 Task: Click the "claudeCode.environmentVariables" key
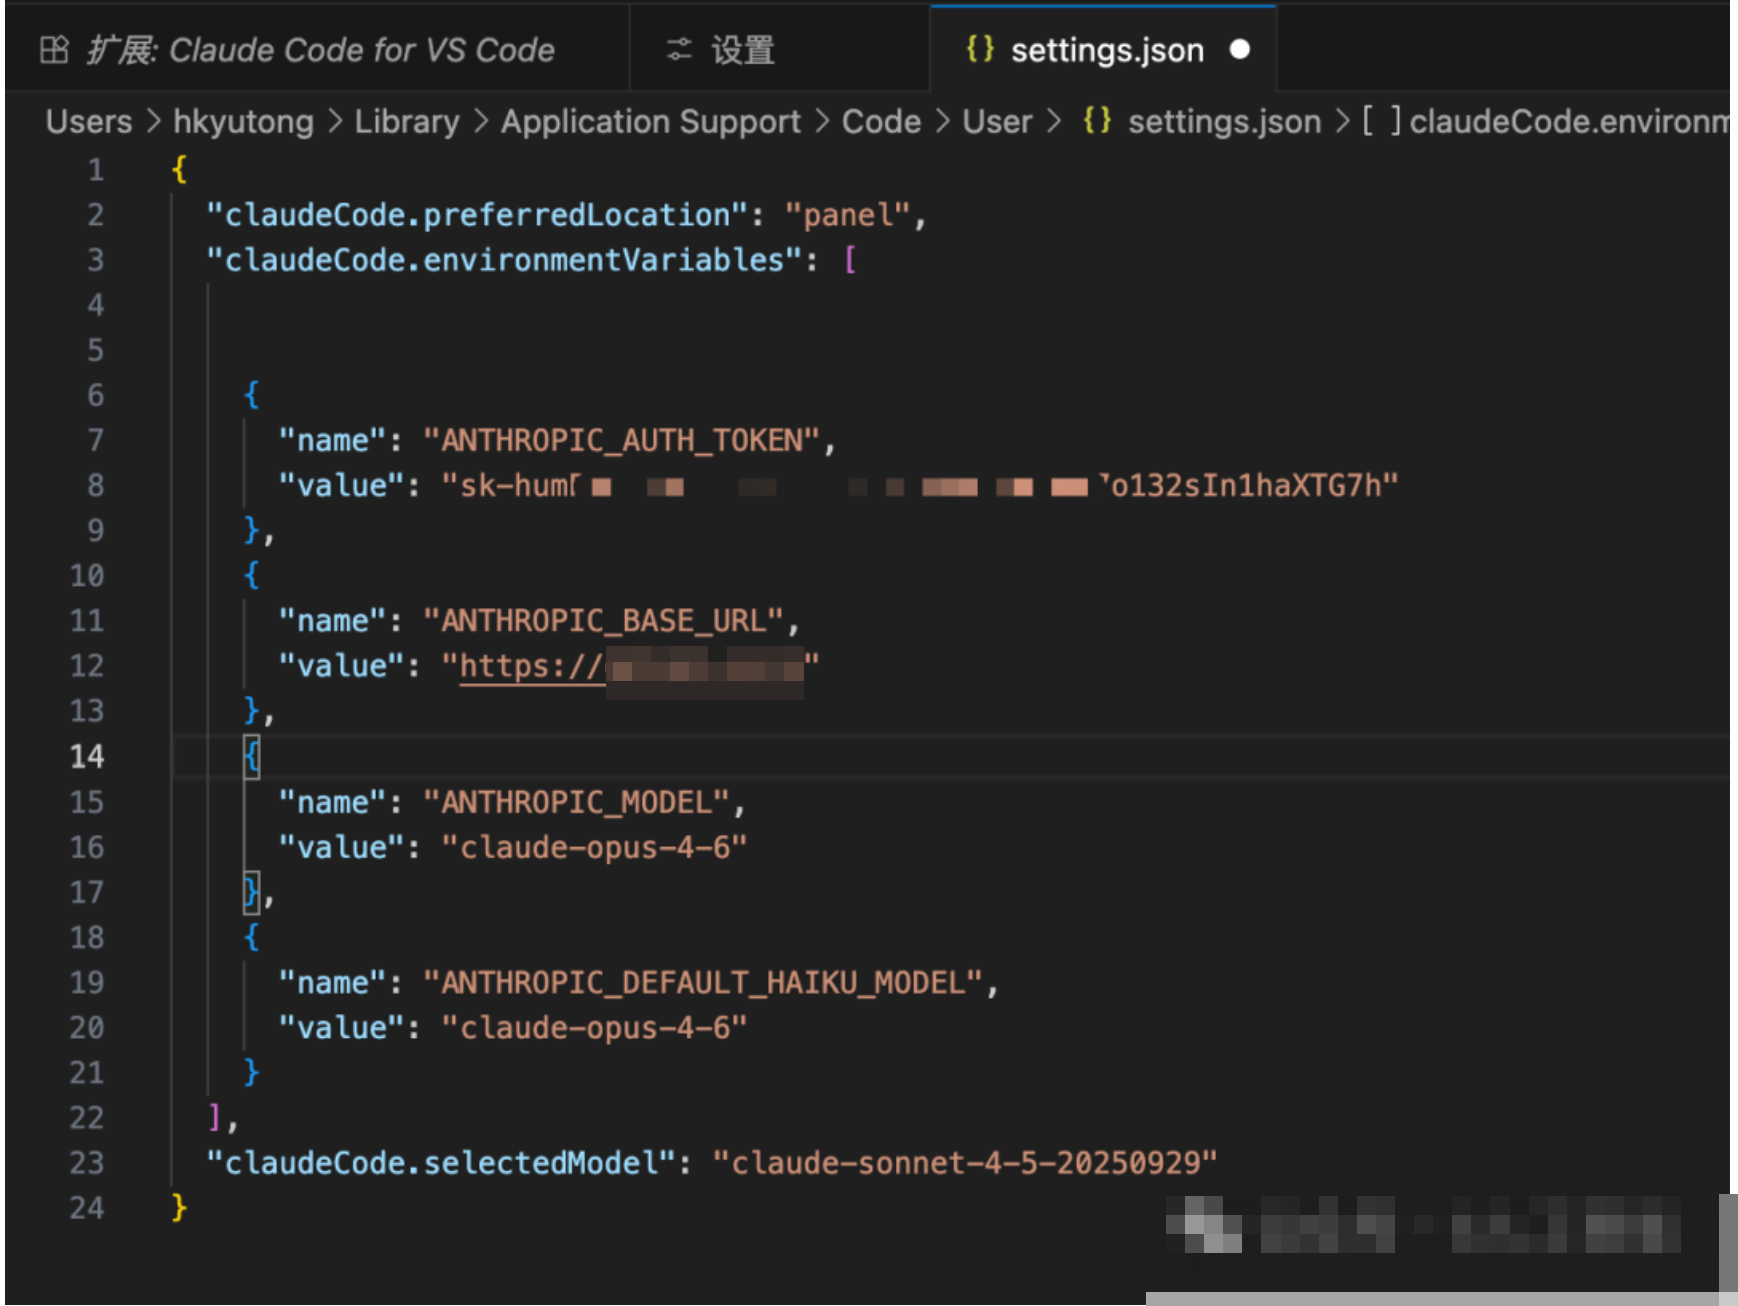click(504, 260)
